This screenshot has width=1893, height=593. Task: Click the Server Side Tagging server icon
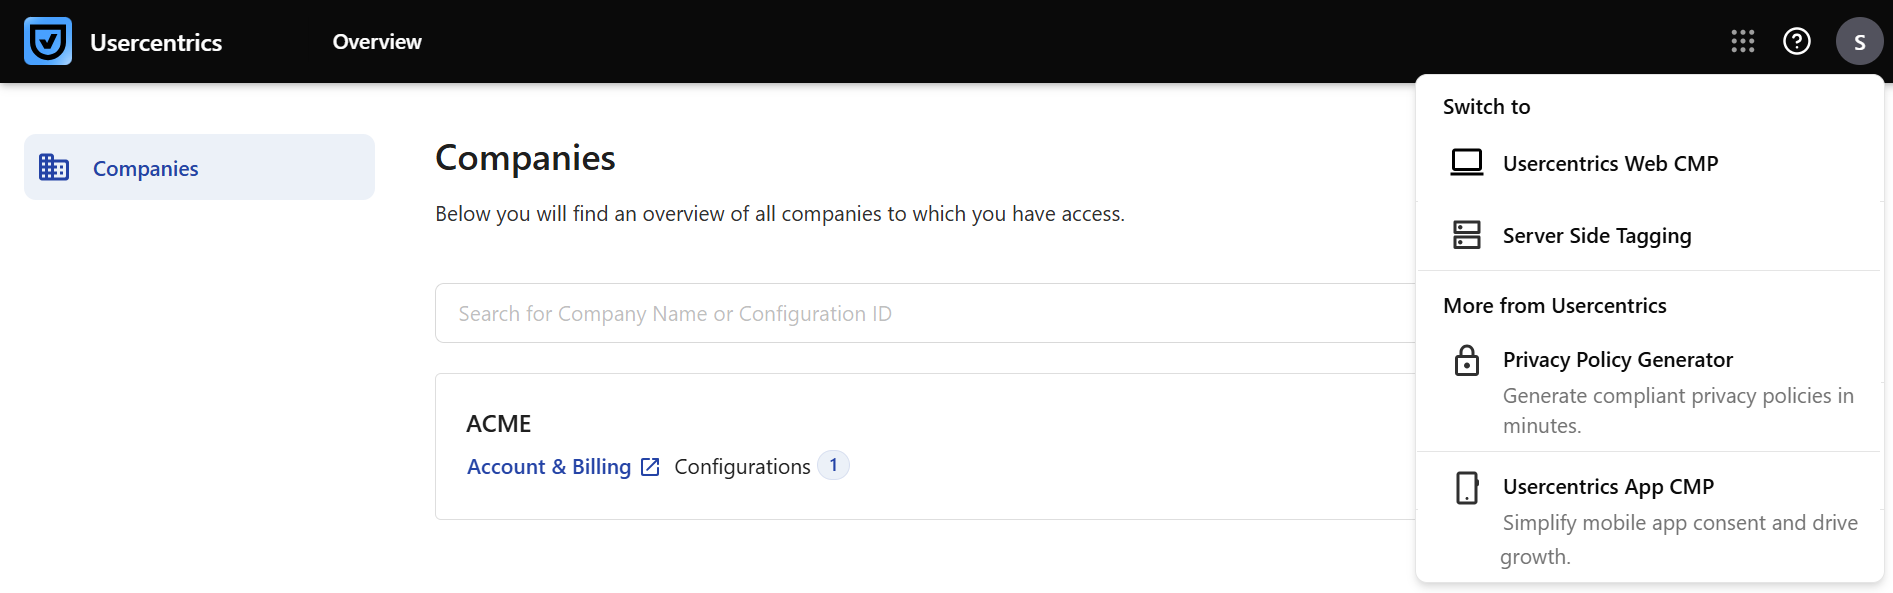1467,235
